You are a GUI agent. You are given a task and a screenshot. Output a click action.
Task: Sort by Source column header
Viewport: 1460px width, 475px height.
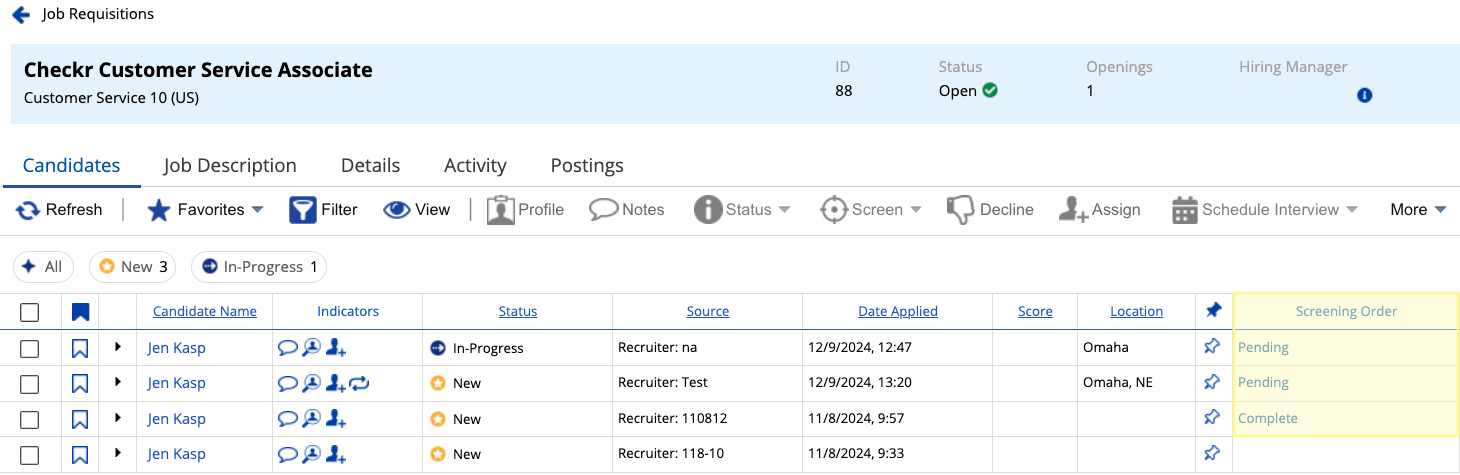coord(708,311)
